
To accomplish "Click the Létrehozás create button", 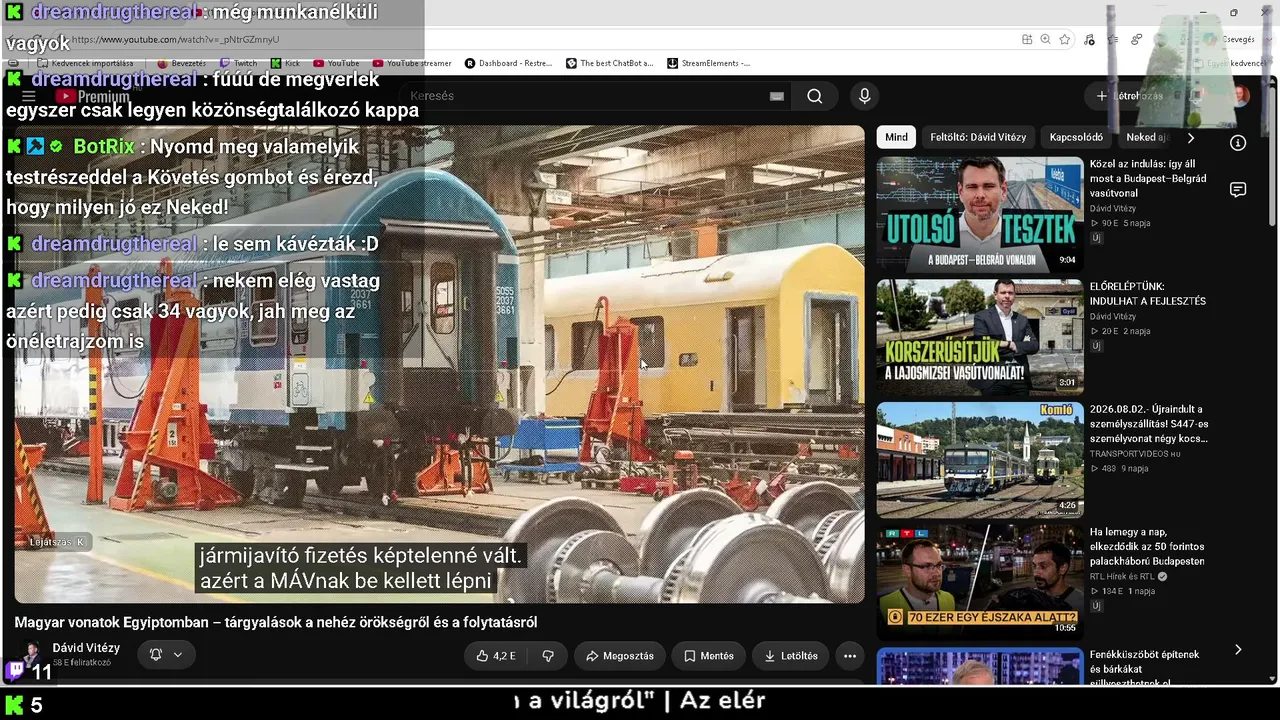I will [x=1130, y=96].
